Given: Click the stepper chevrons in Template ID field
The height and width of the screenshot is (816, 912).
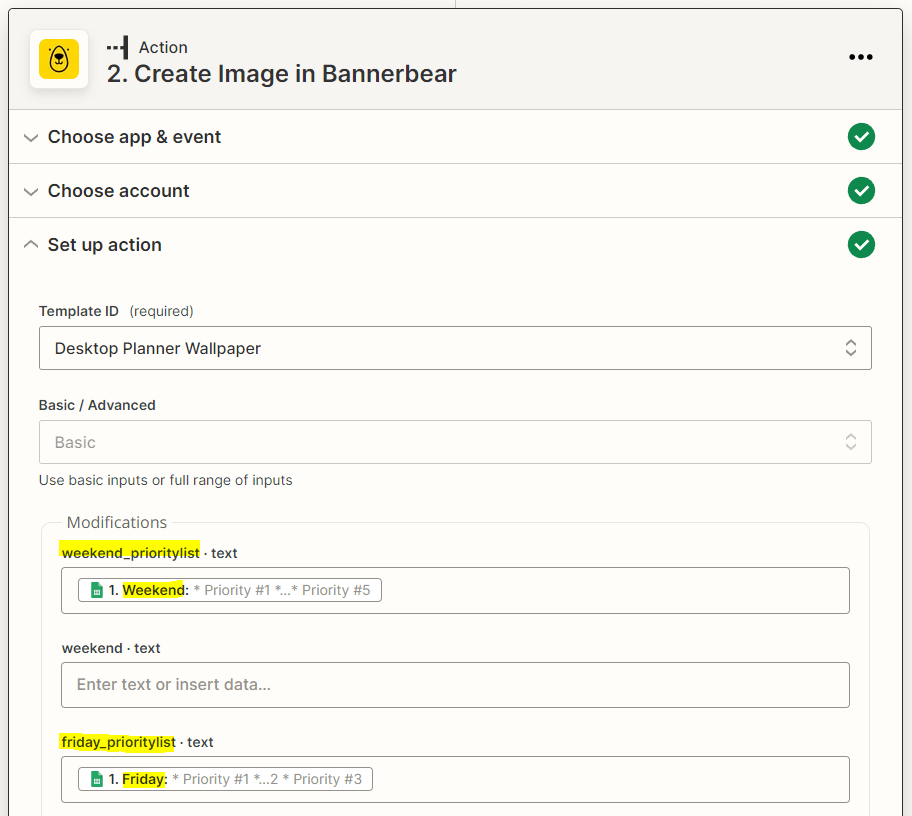Looking at the screenshot, I should point(850,347).
